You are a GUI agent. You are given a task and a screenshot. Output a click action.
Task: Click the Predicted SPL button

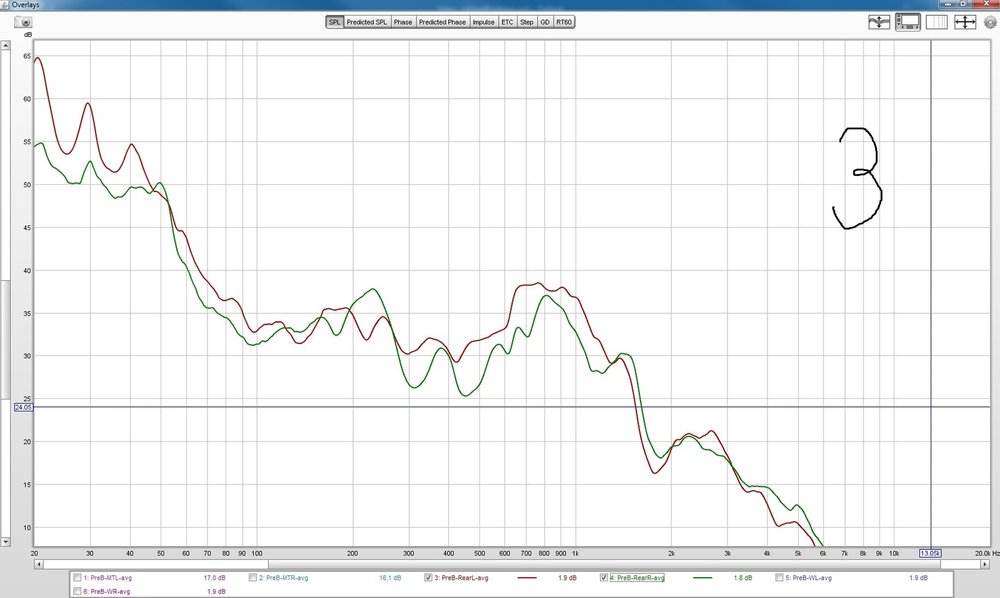coord(367,22)
